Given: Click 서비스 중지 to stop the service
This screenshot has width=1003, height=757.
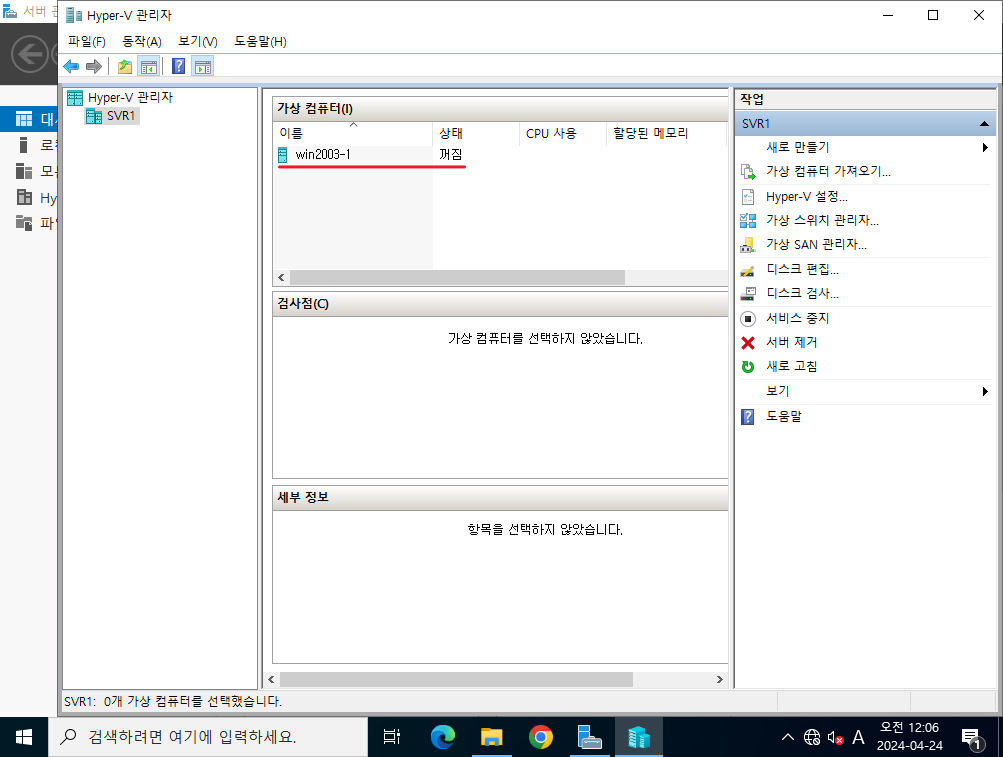Looking at the screenshot, I should [797, 318].
